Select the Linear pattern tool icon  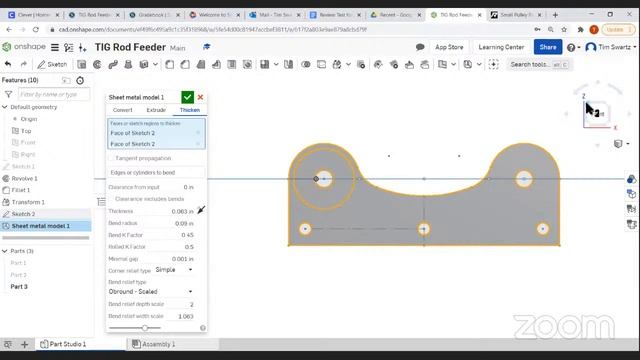pos(264,64)
